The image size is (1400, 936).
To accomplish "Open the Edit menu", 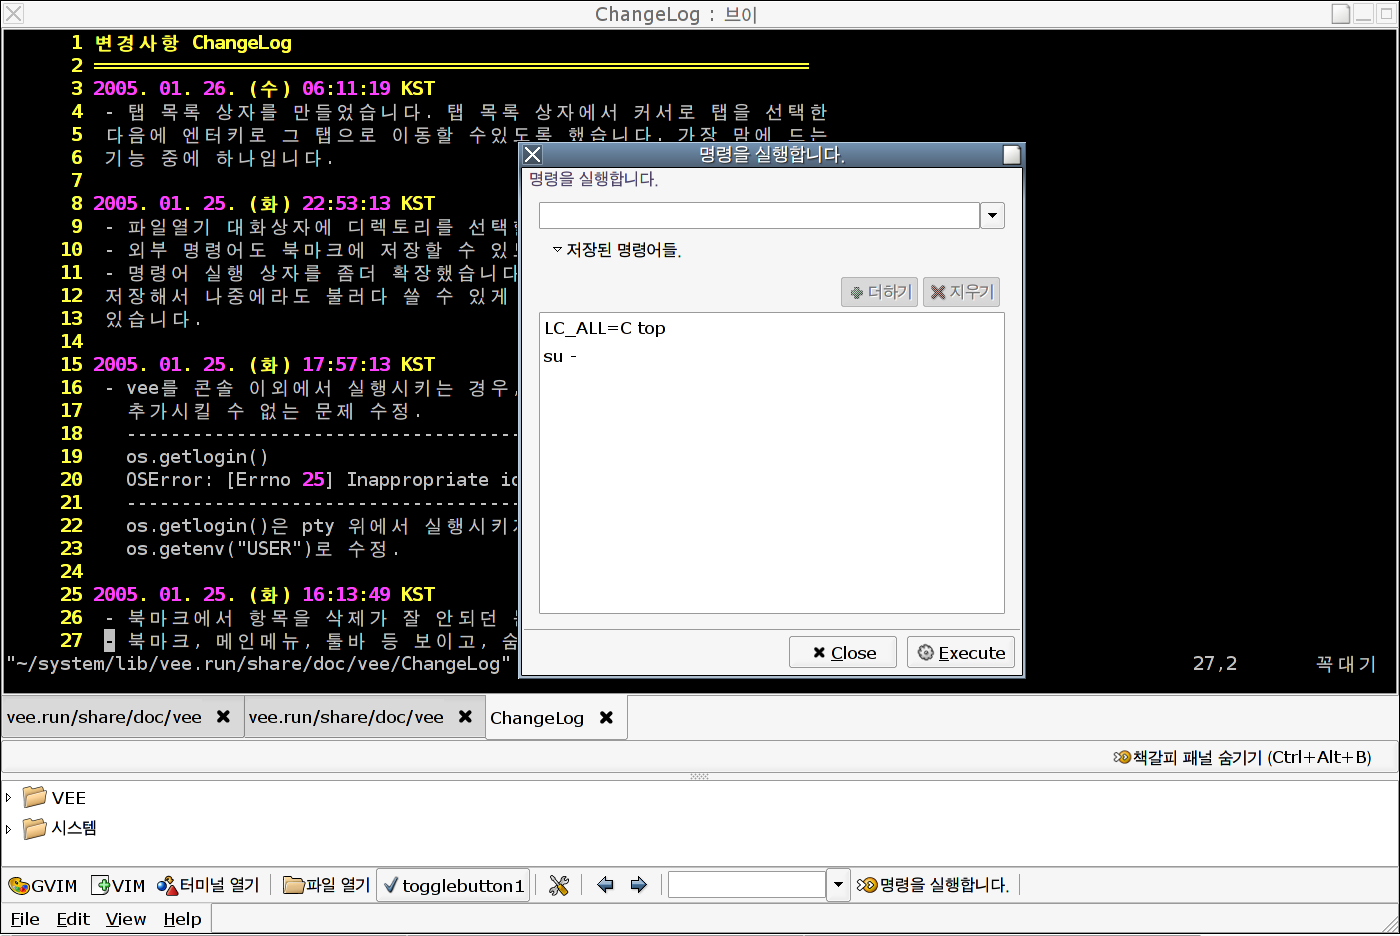I will [72, 919].
